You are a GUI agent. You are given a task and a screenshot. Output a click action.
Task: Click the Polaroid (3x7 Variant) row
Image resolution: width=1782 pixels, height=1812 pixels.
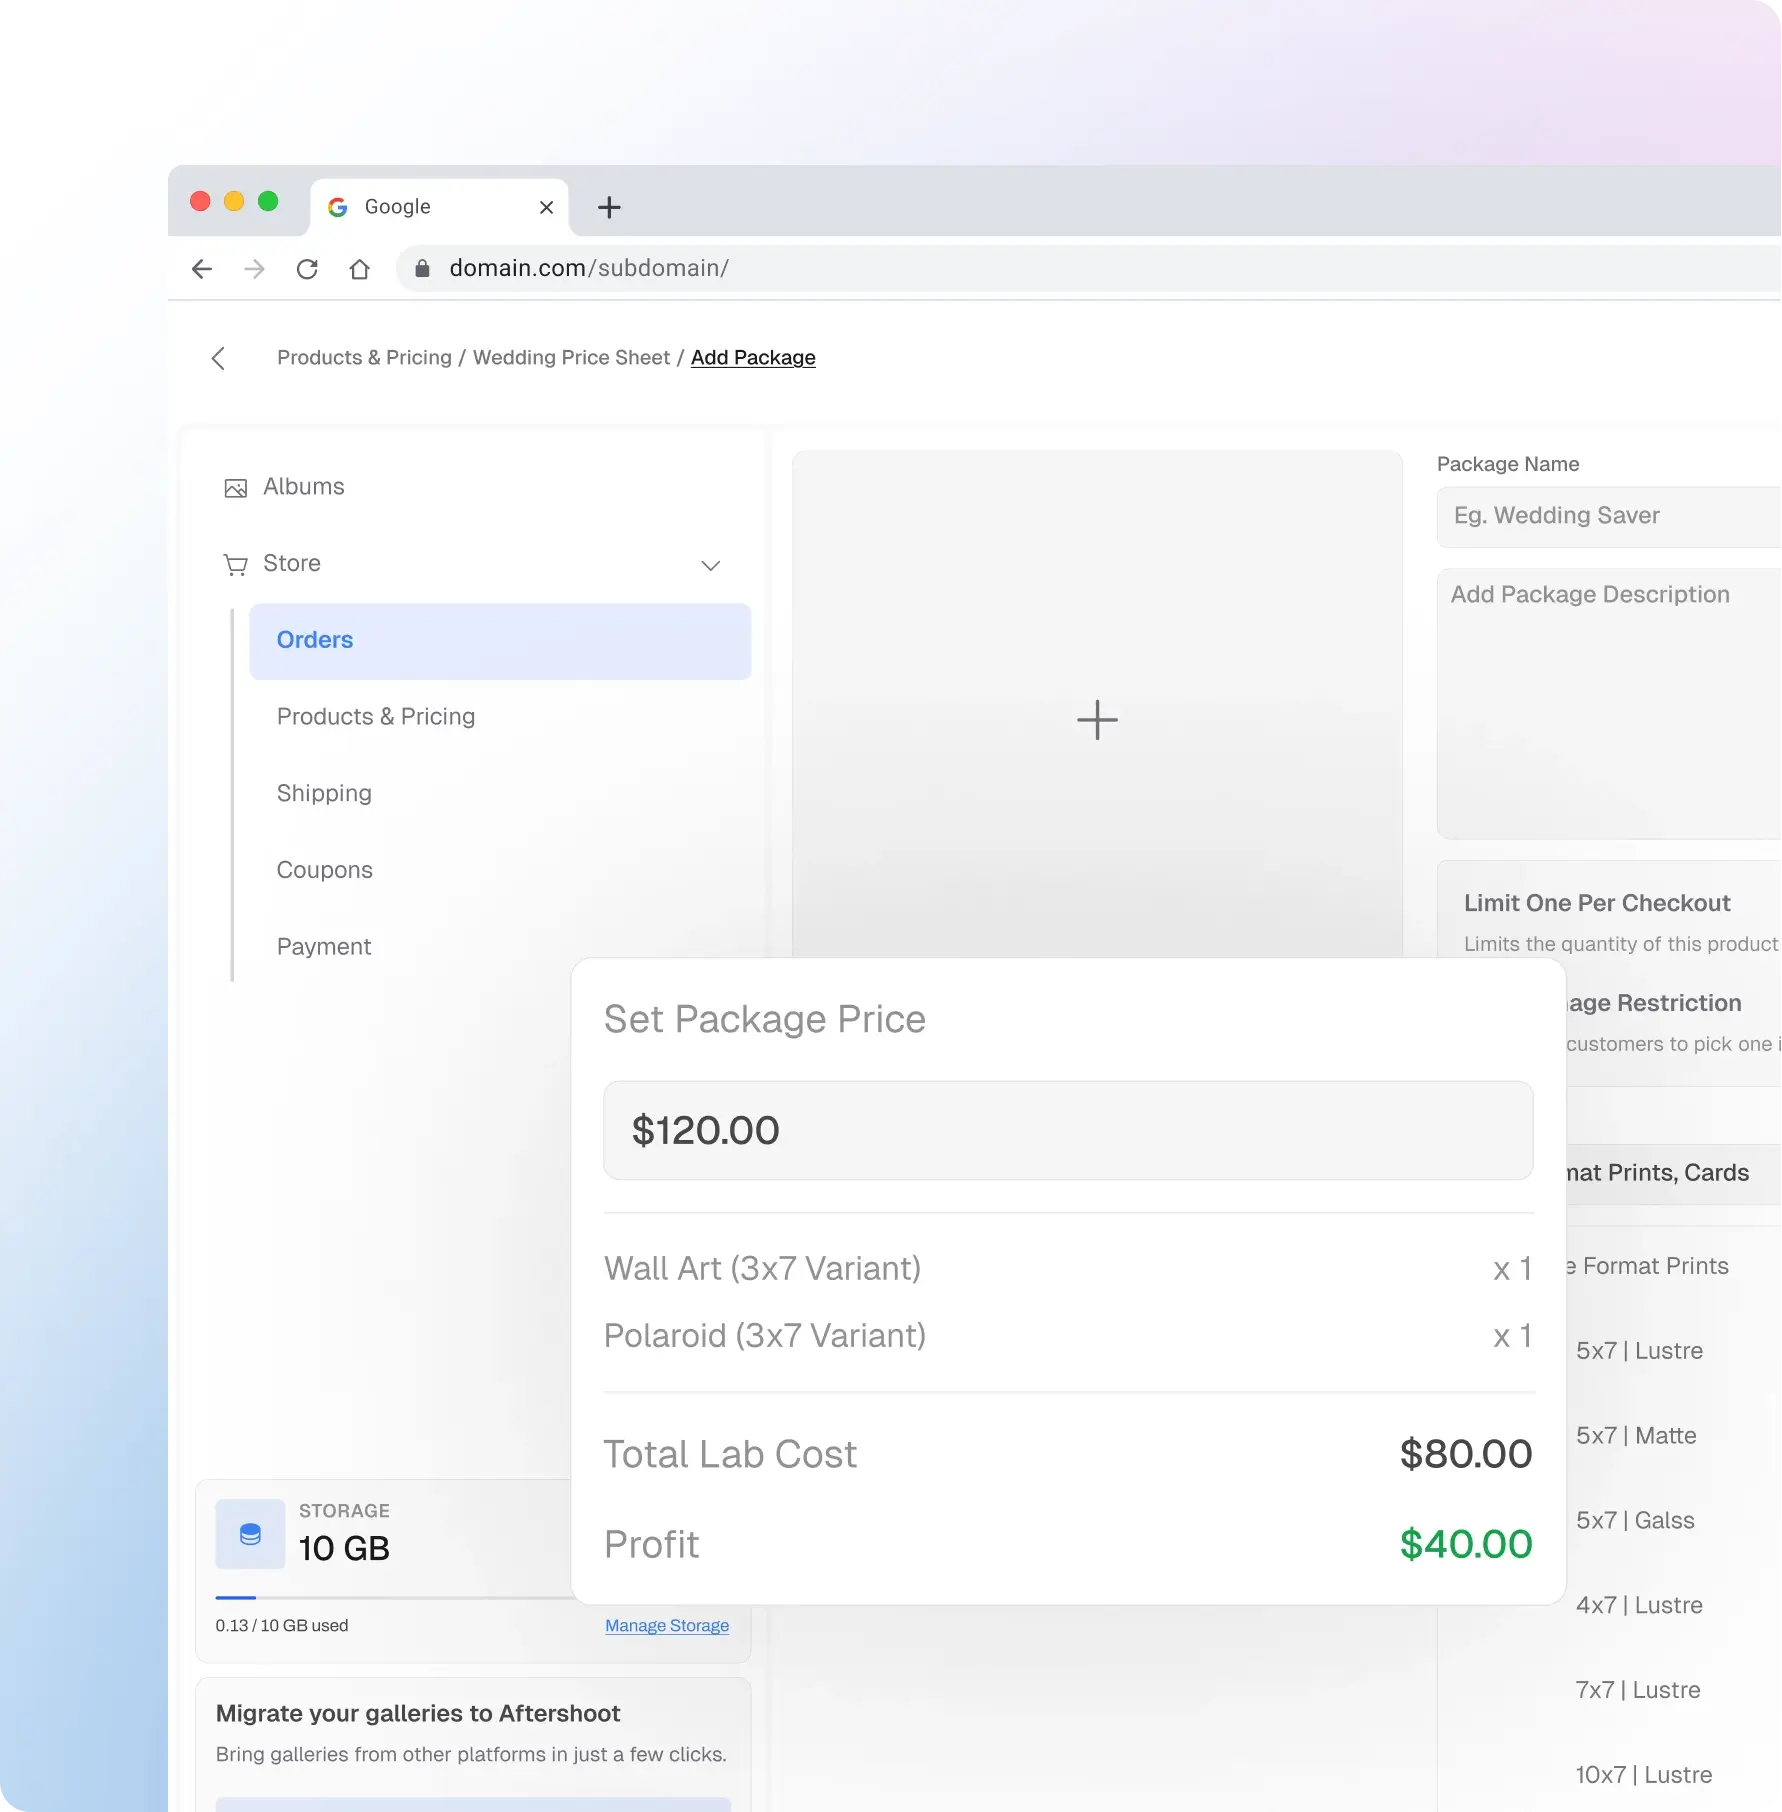(x=1068, y=1336)
